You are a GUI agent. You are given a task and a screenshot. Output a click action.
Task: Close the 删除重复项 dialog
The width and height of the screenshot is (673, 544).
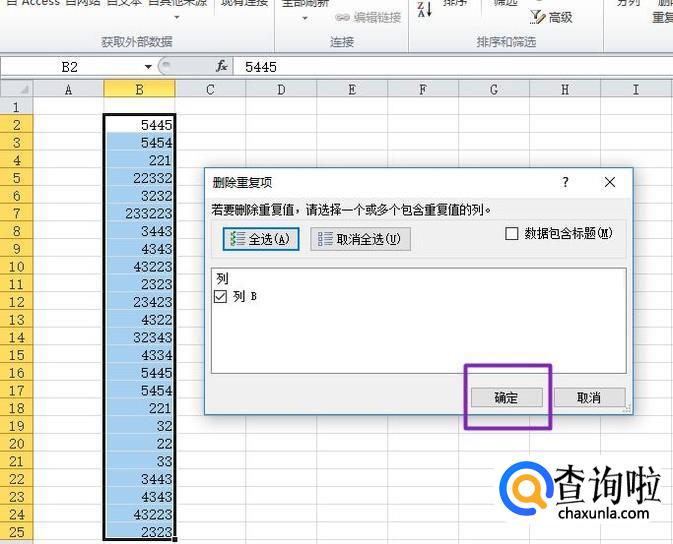[610, 182]
